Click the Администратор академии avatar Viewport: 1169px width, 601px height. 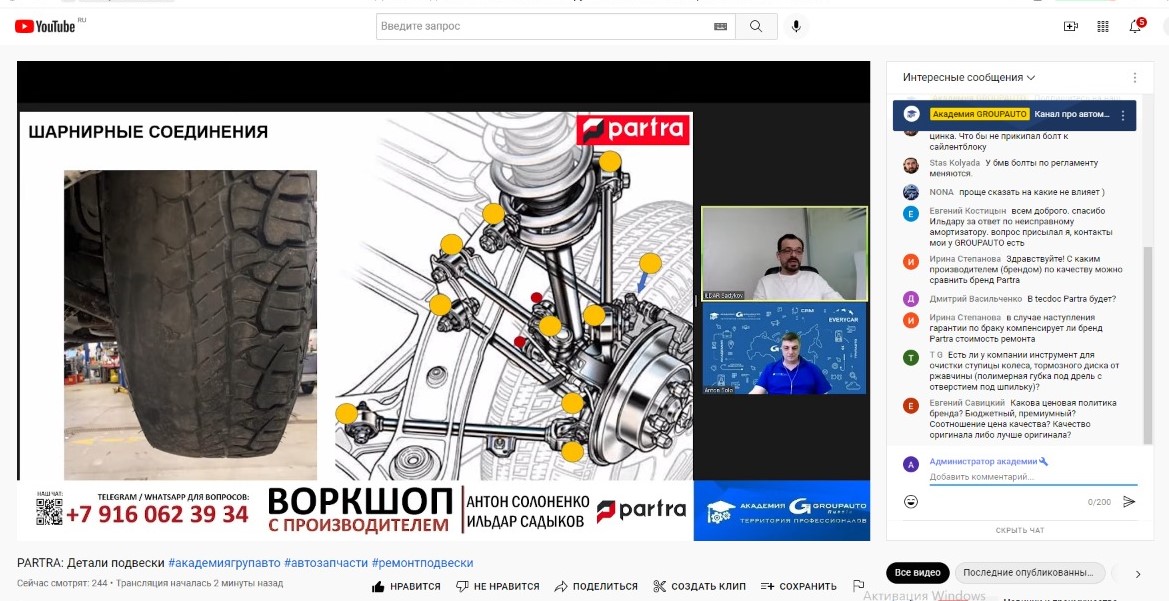[x=910, y=464]
